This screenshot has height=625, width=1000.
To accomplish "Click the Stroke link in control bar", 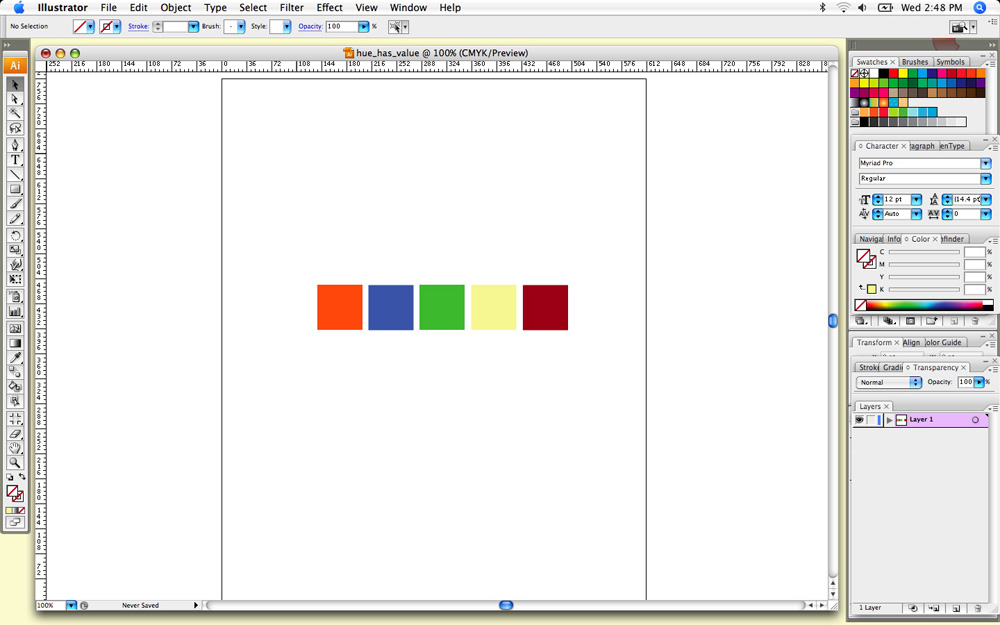I will [138, 27].
